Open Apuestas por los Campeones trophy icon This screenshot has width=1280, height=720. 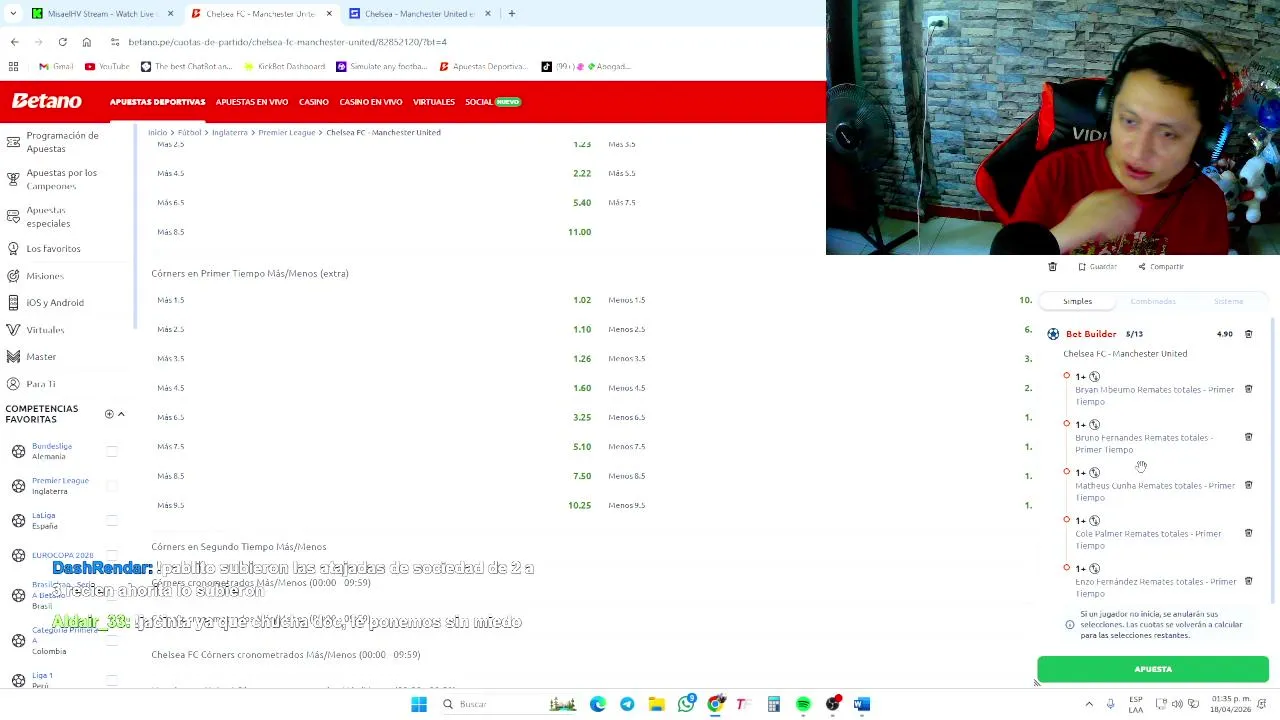(x=13, y=179)
